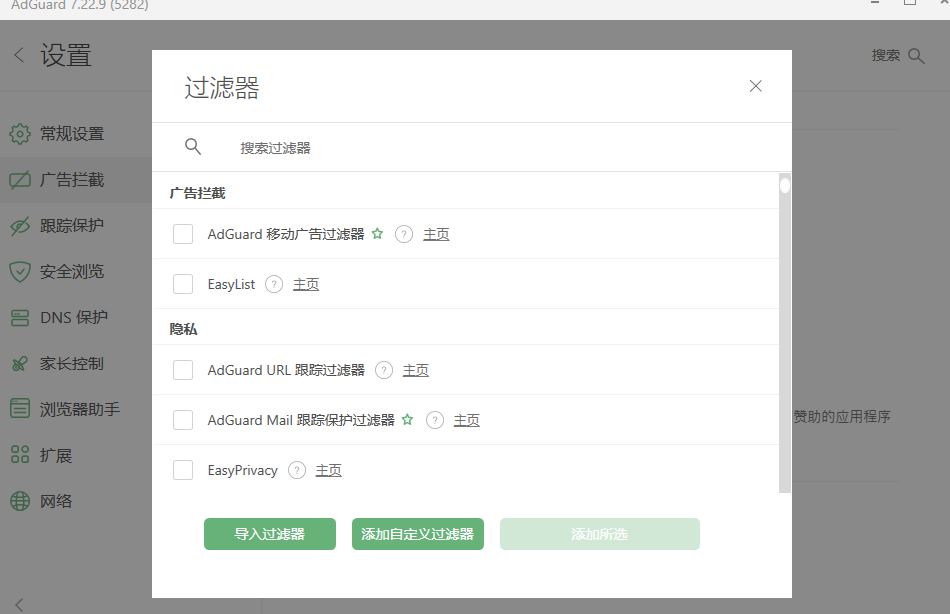Open 广告拦截 settings section
This screenshot has width=950, height=614.
(x=76, y=180)
